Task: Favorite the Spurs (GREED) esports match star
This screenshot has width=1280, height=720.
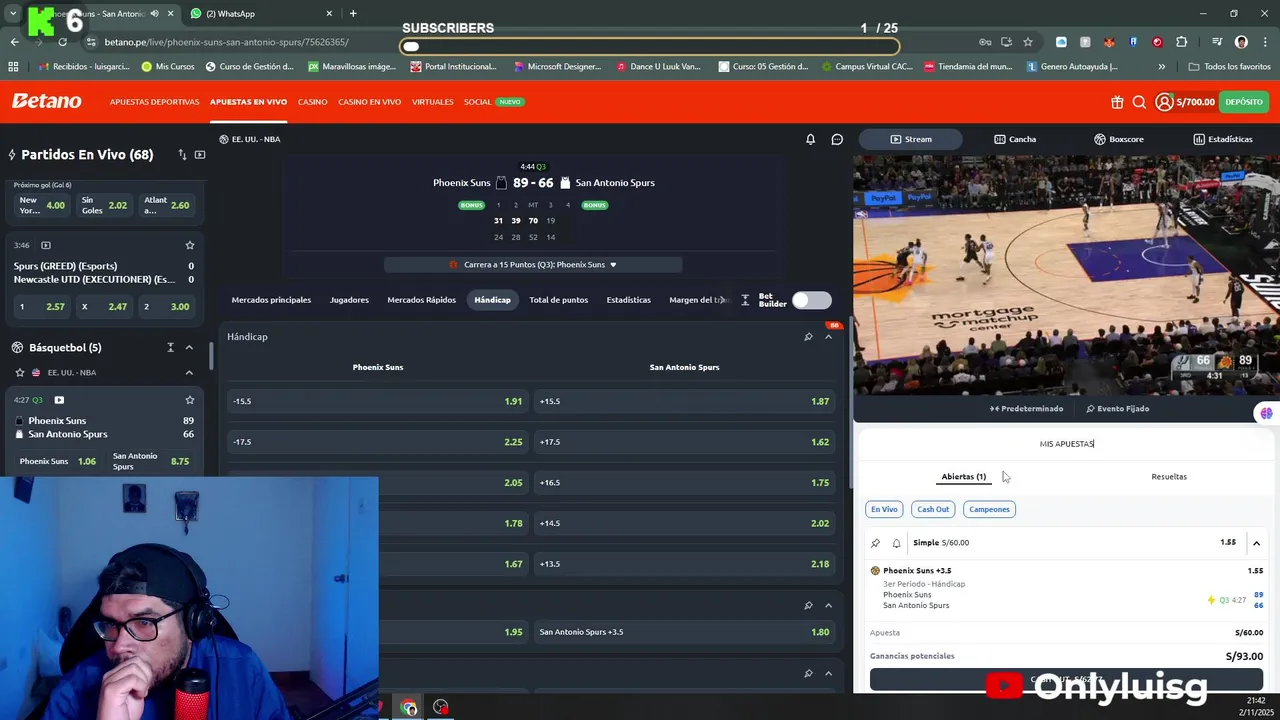Action: pyautogui.click(x=190, y=245)
